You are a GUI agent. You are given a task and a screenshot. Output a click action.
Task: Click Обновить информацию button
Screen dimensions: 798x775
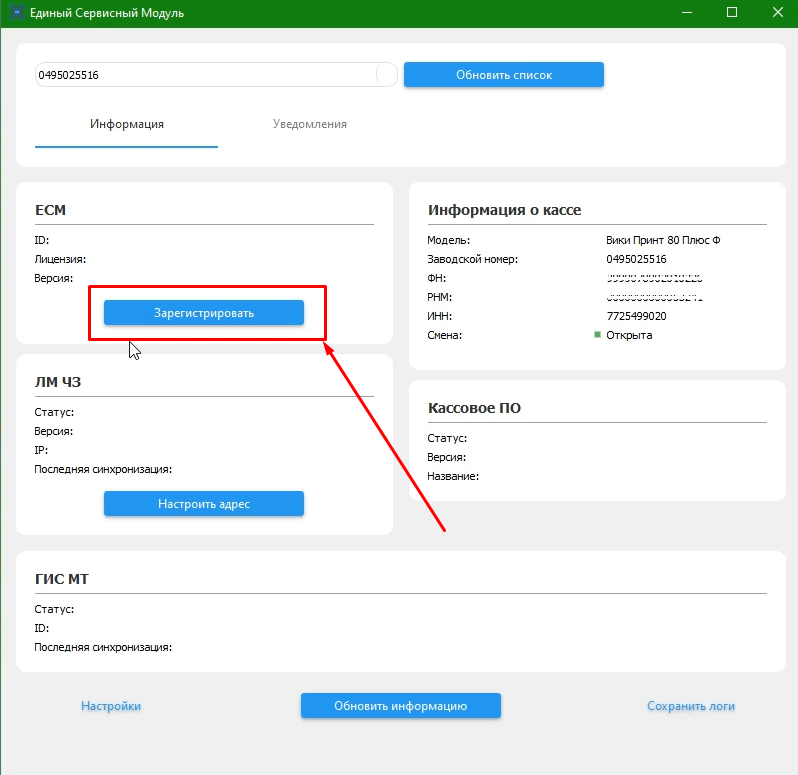[401, 705]
